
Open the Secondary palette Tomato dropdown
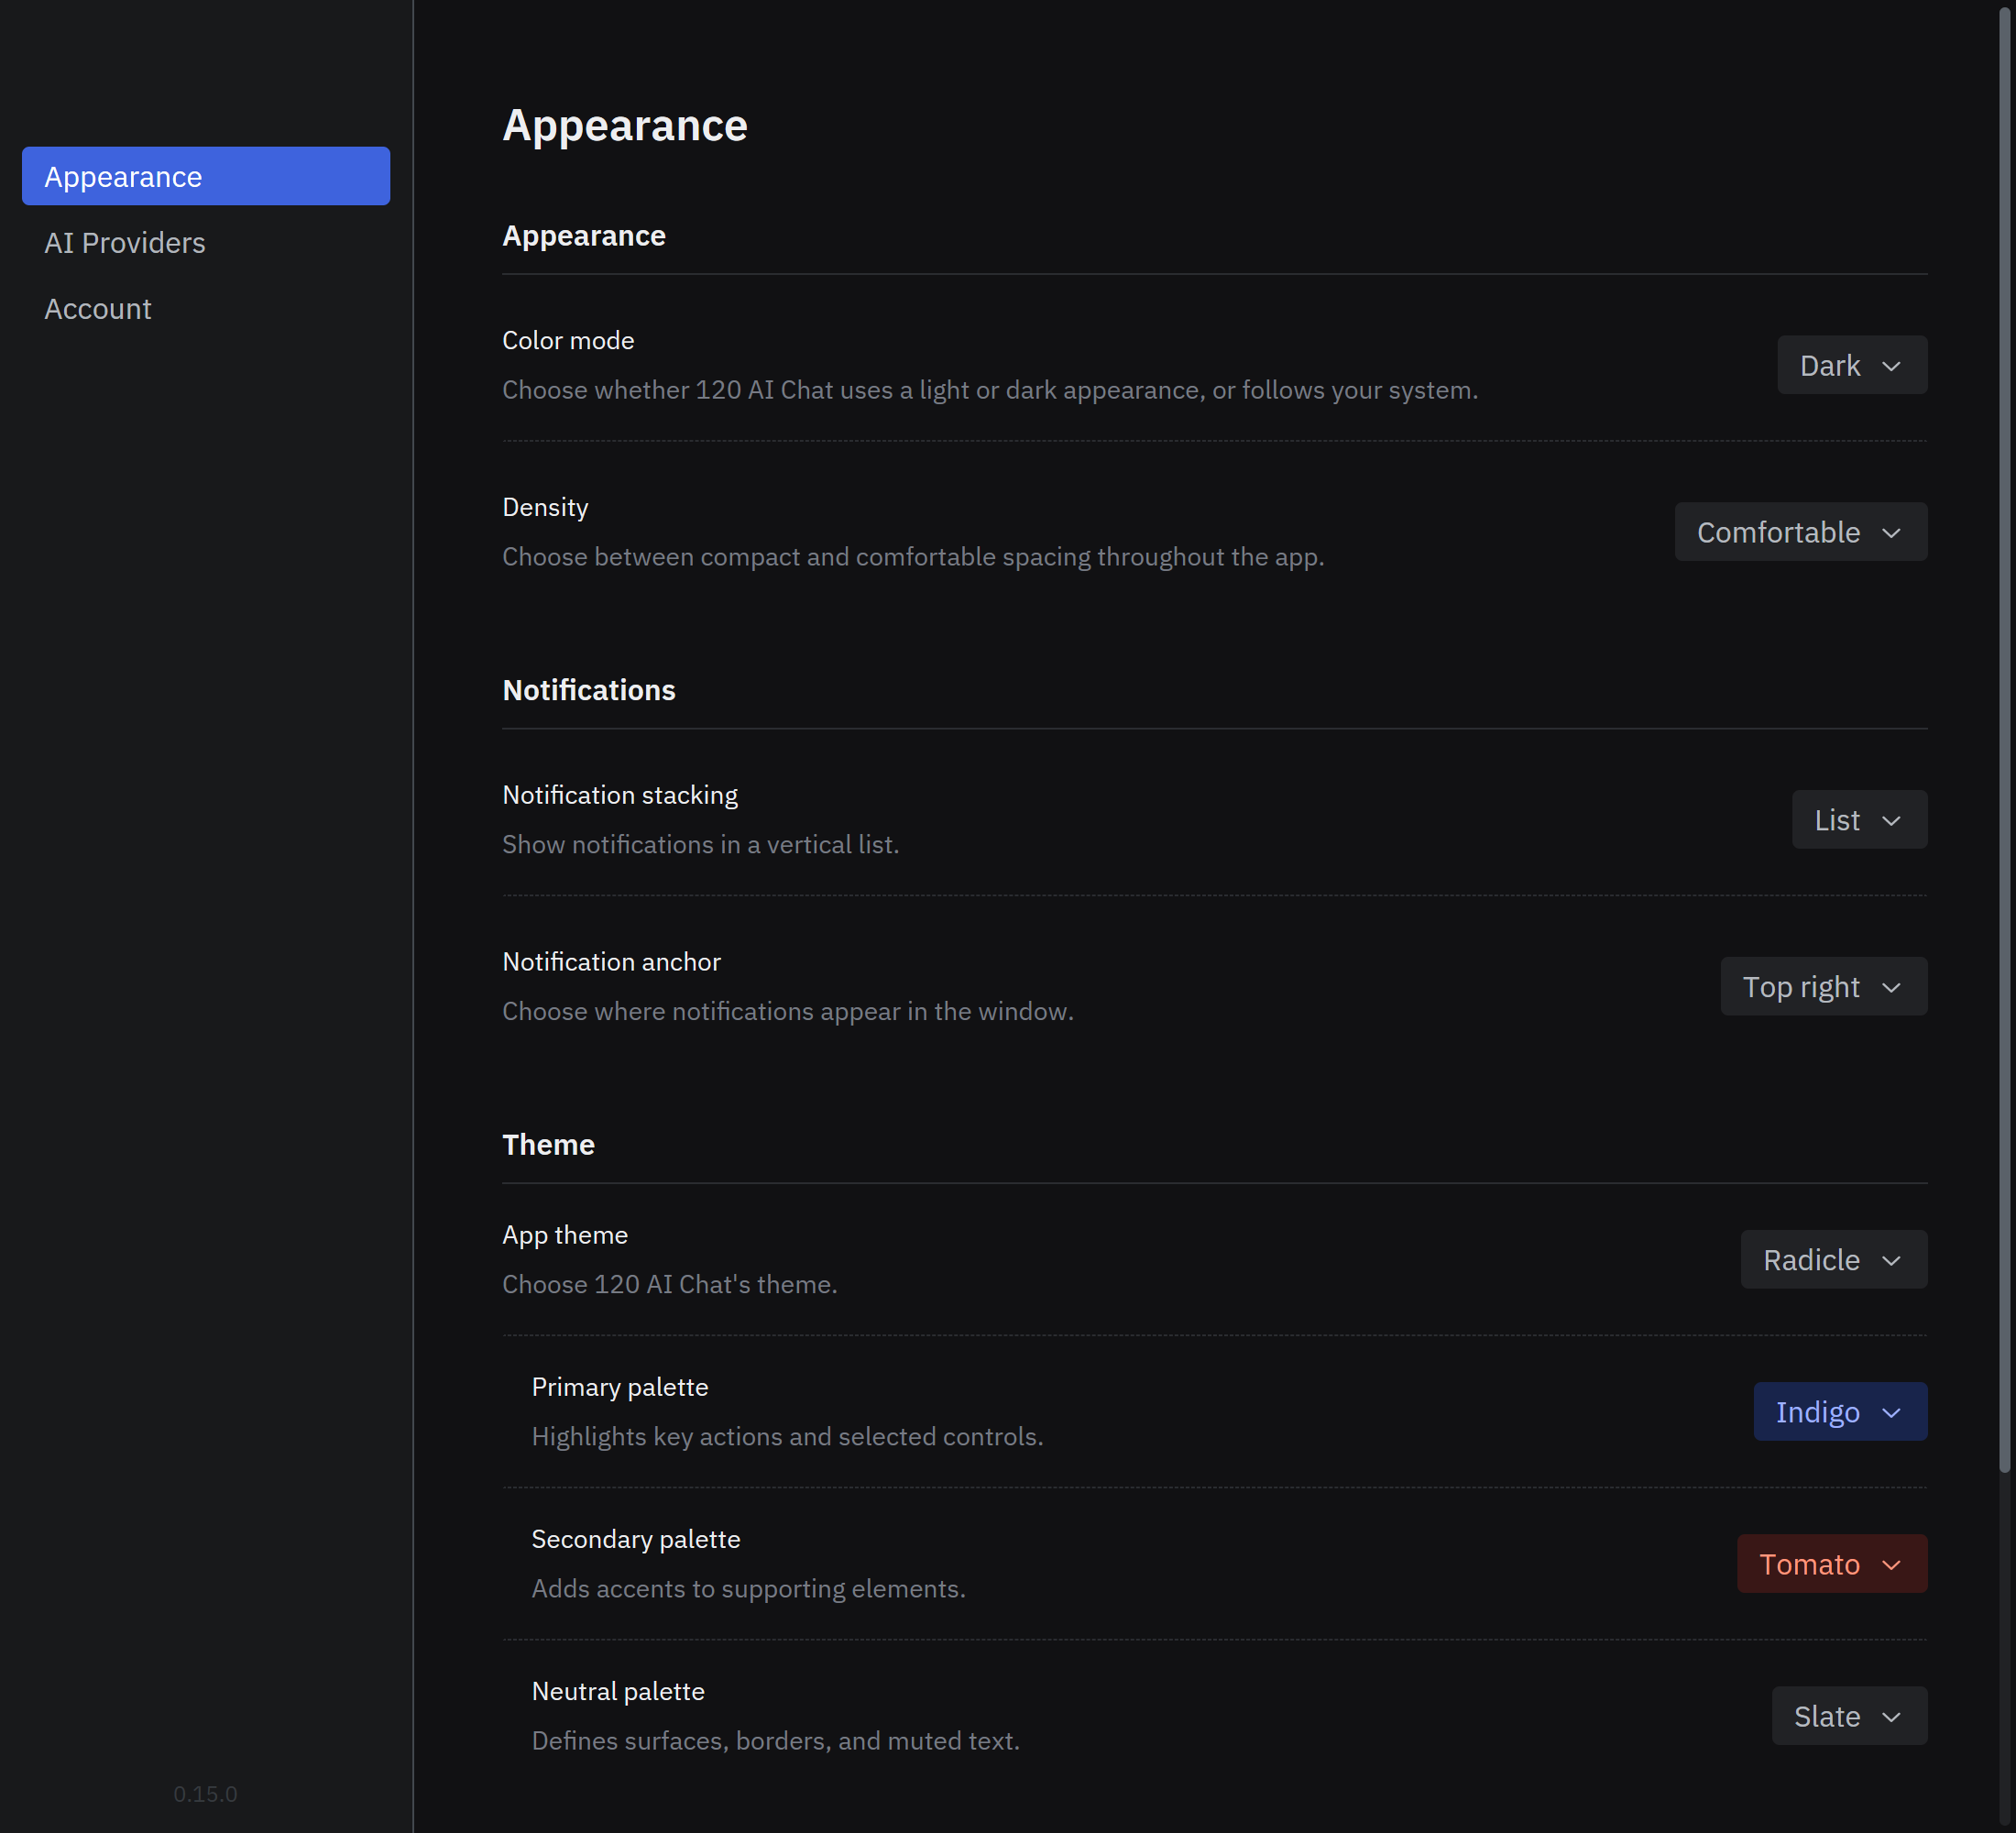(x=1831, y=1564)
